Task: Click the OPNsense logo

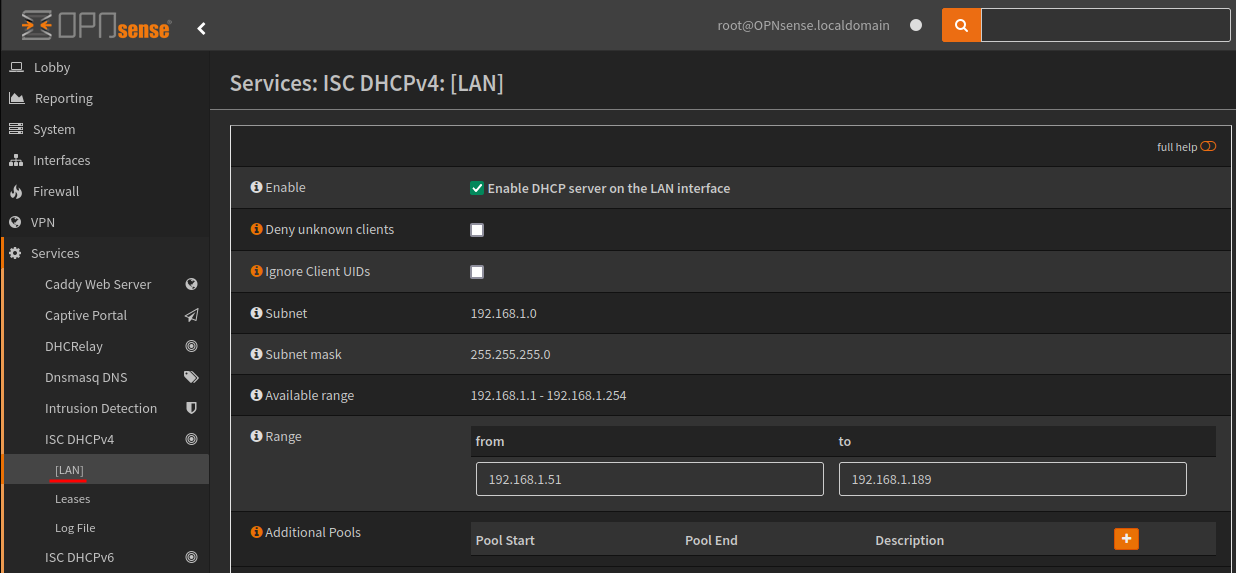Action: coord(95,26)
